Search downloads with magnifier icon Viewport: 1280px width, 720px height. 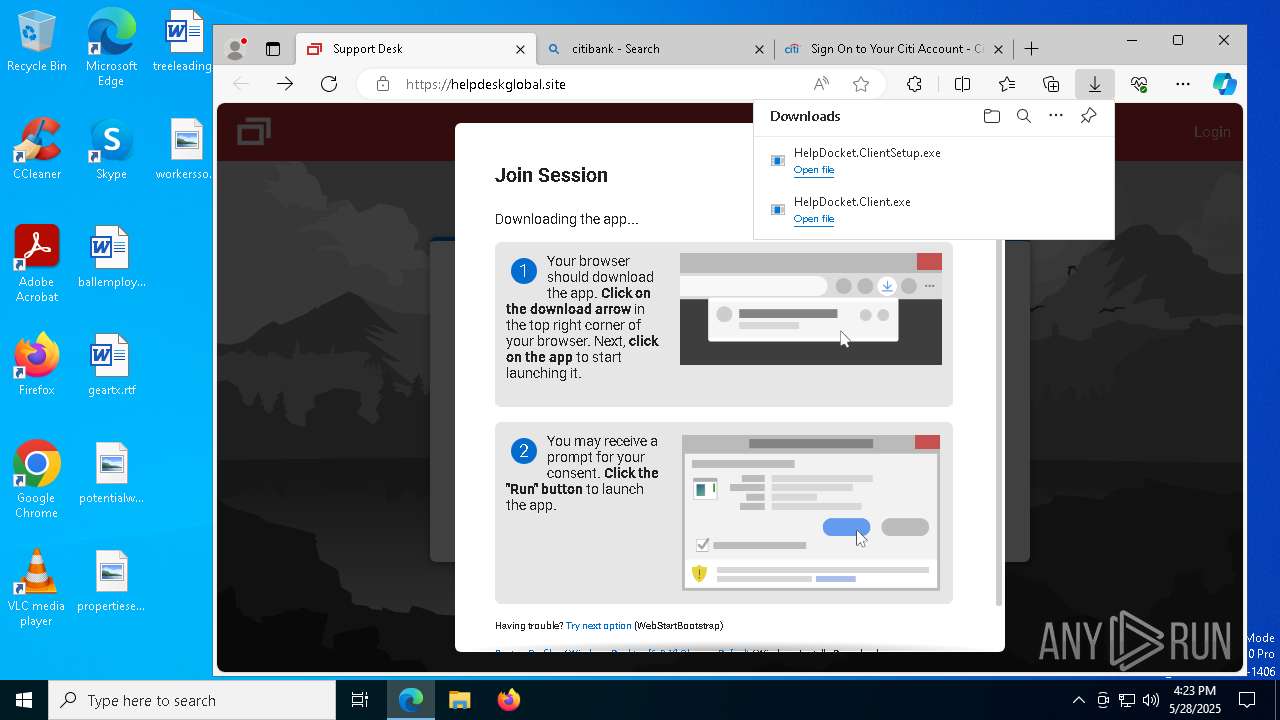coord(1024,116)
